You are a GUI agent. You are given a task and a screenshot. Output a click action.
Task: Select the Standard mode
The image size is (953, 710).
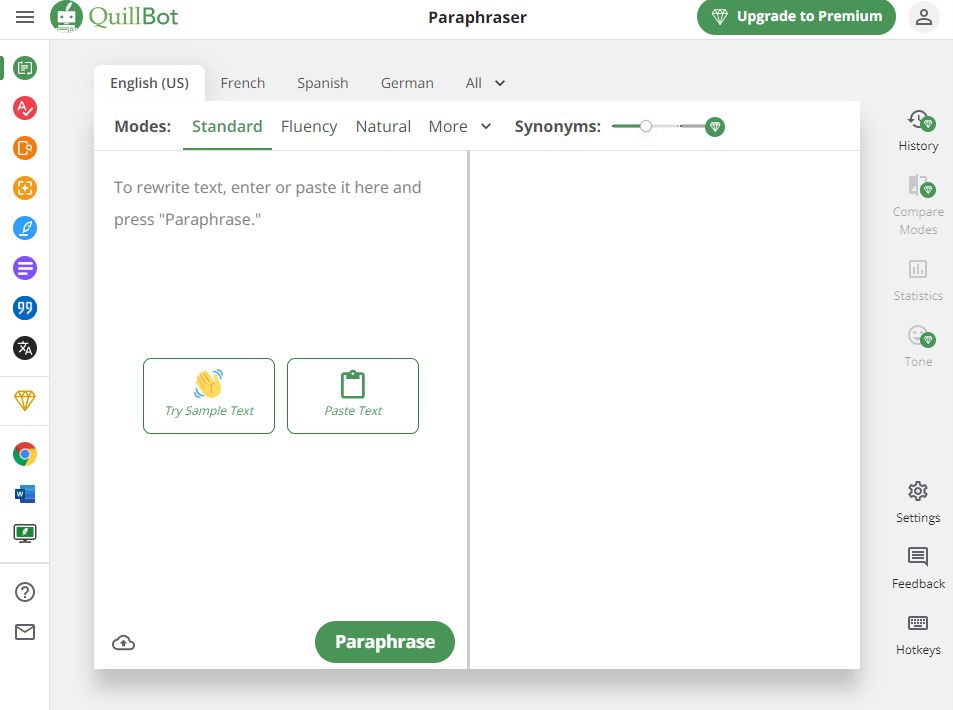227,126
